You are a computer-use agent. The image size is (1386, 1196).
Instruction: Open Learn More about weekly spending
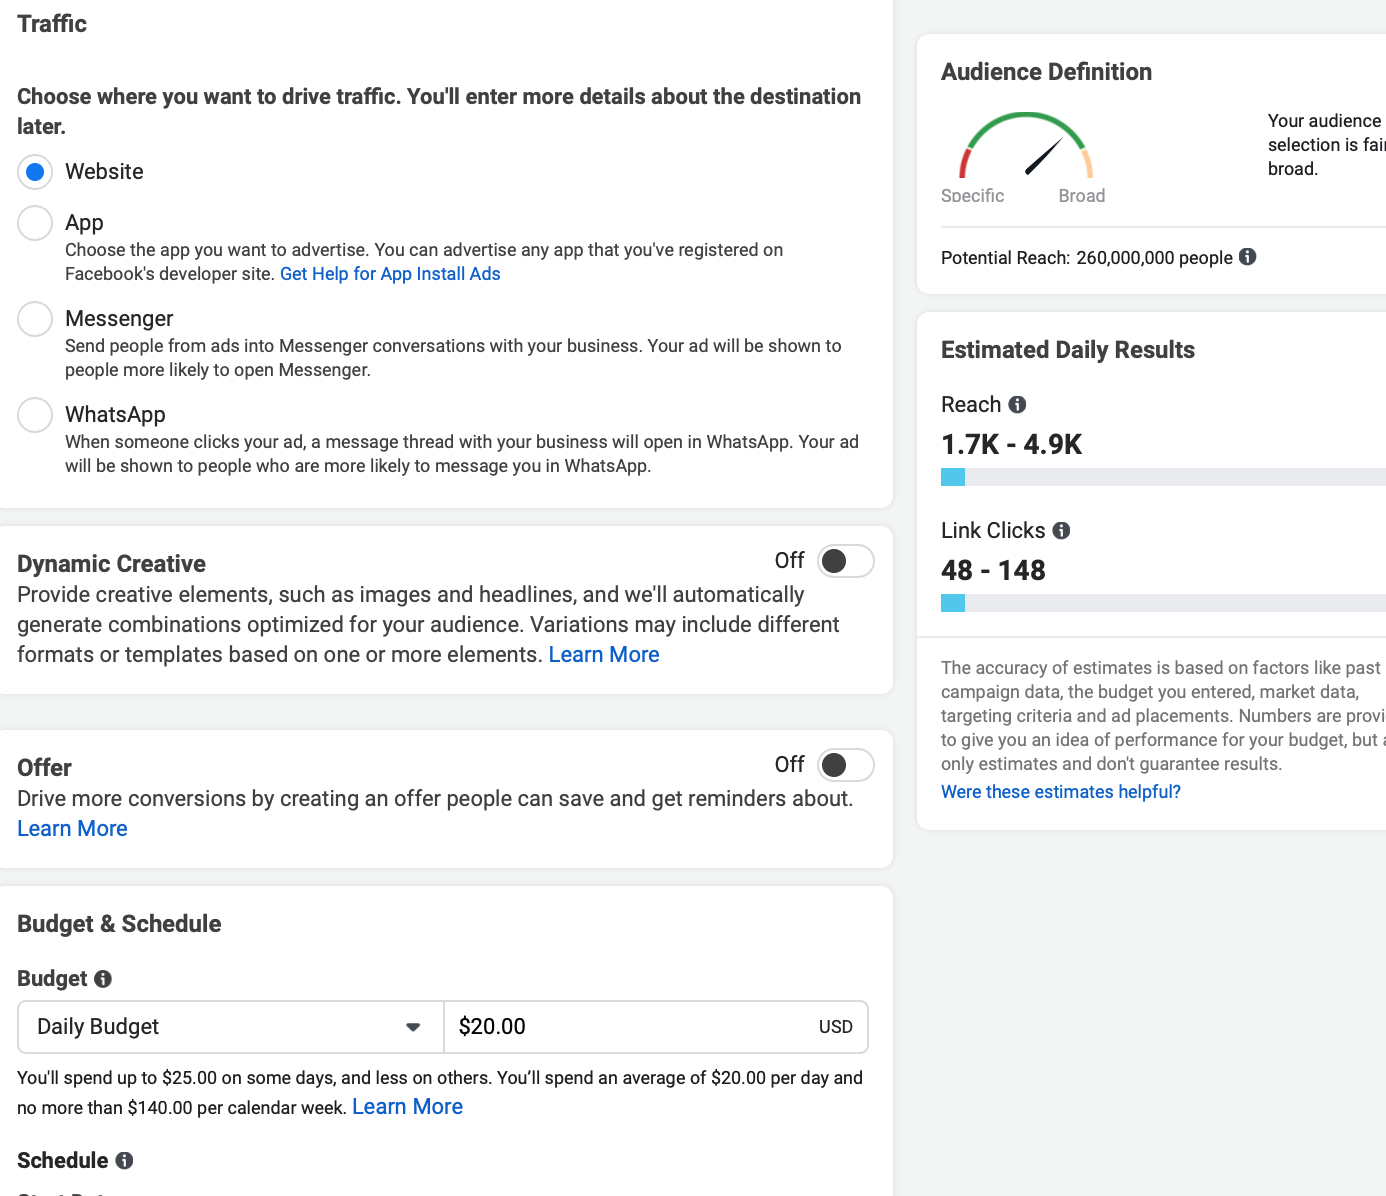pyautogui.click(x=407, y=1106)
